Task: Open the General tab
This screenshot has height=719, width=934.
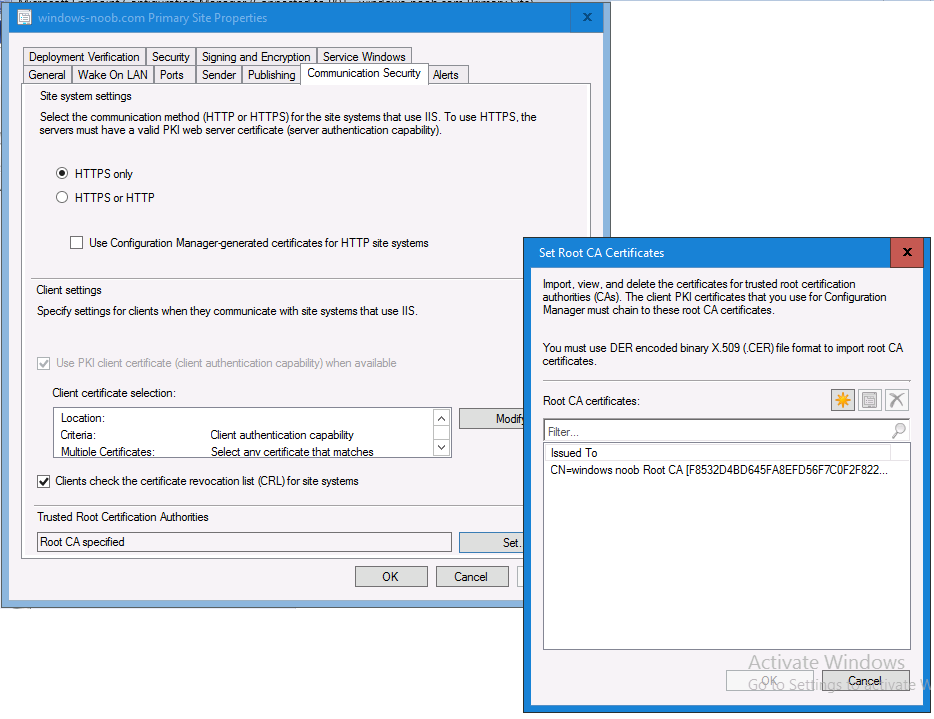Action: 47,74
